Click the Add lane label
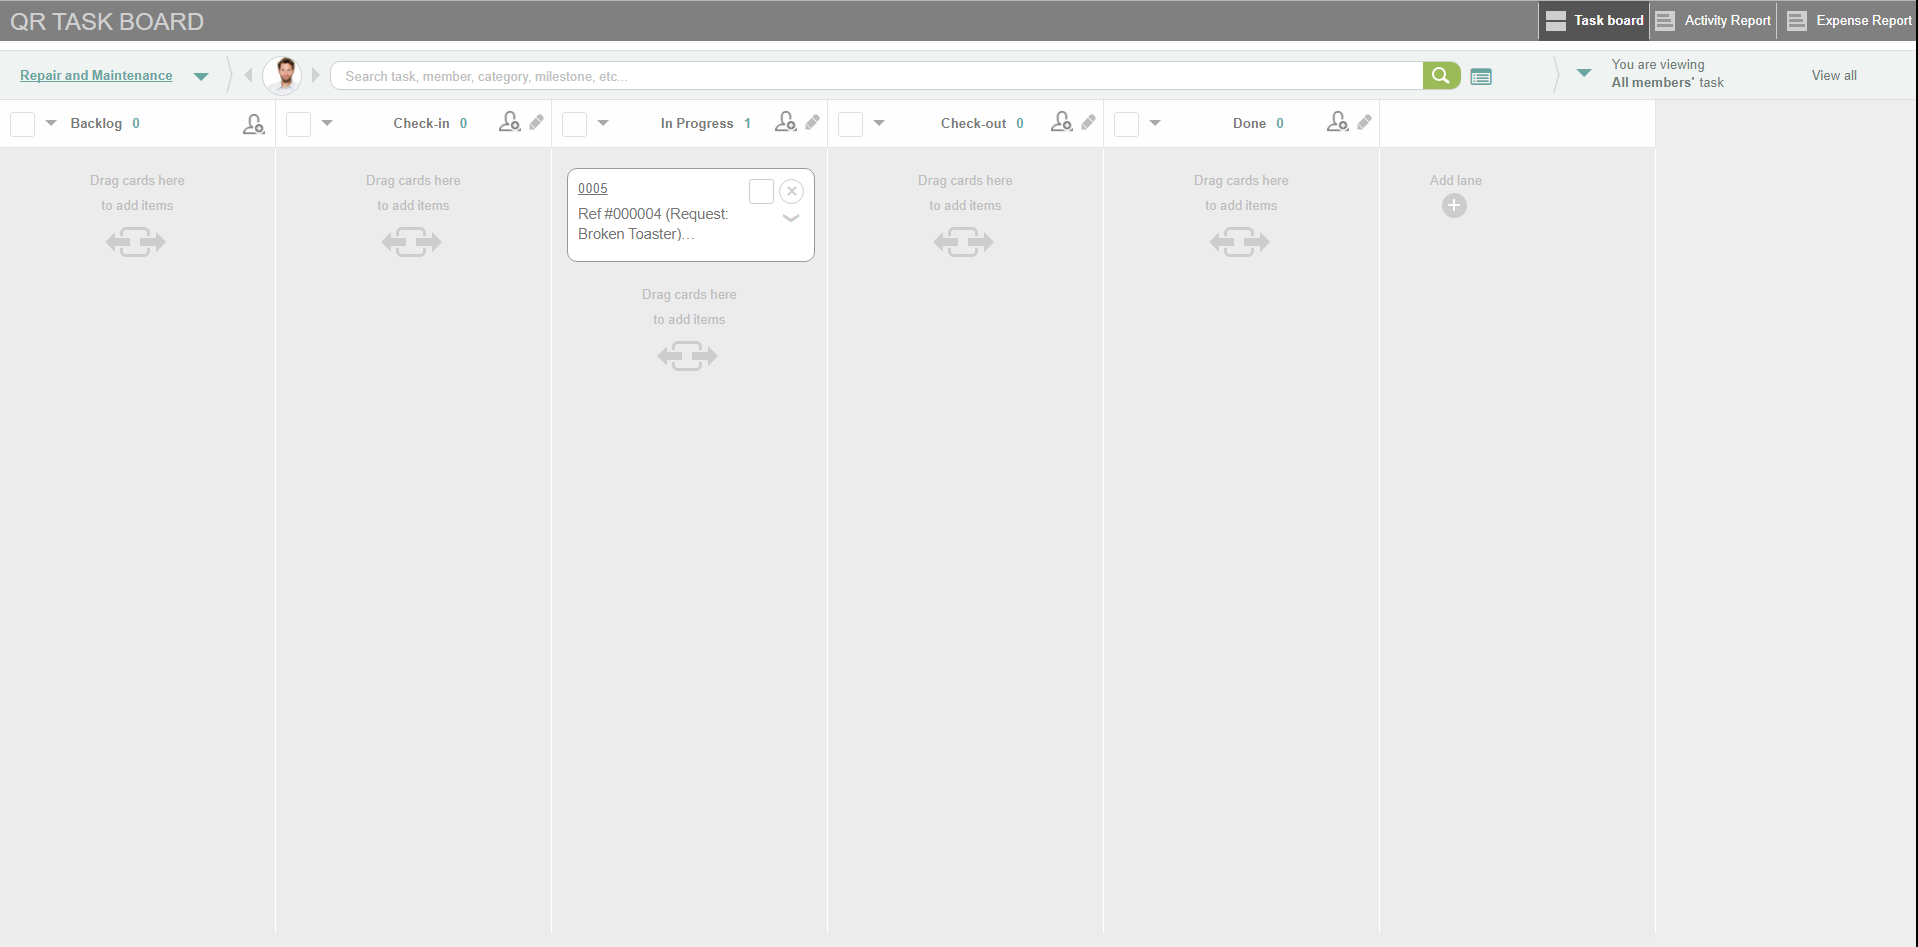 pyautogui.click(x=1455, y=180)
